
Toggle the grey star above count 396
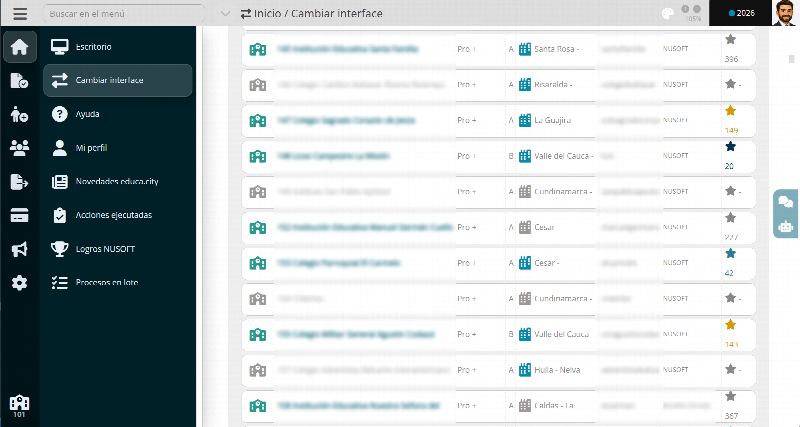[731, 39]
